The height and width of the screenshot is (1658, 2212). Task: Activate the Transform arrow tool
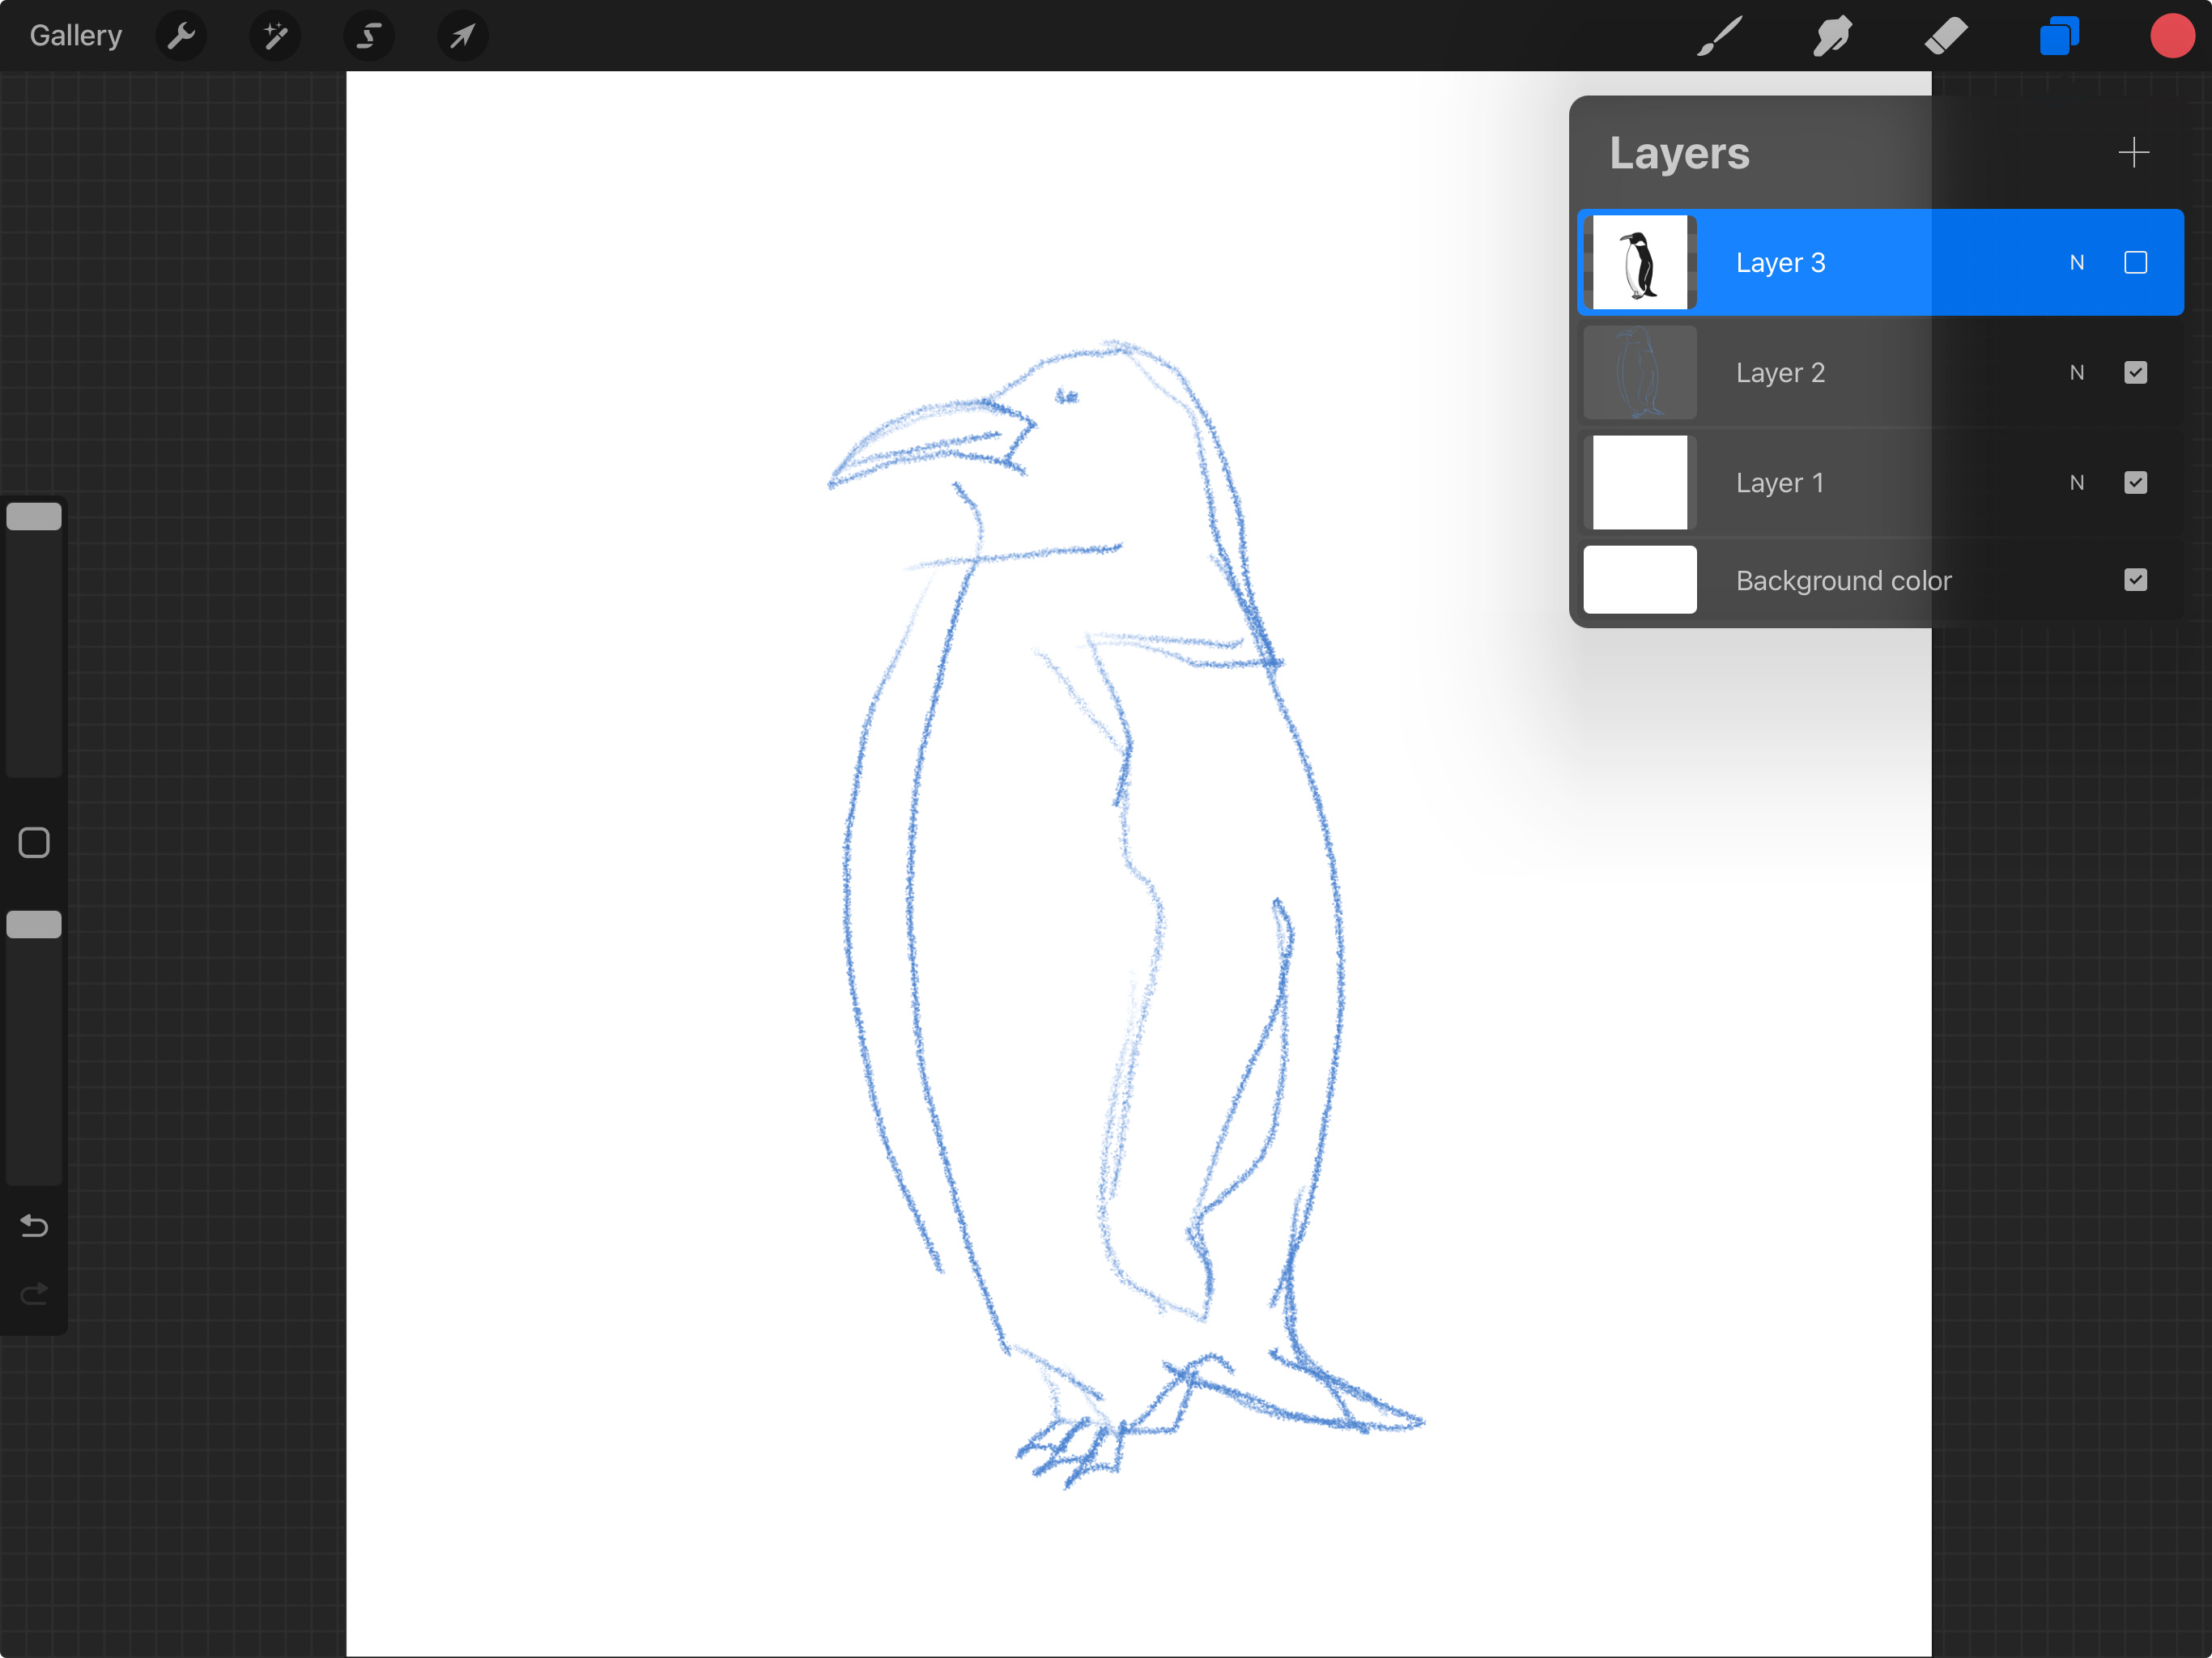click(462, 37)
